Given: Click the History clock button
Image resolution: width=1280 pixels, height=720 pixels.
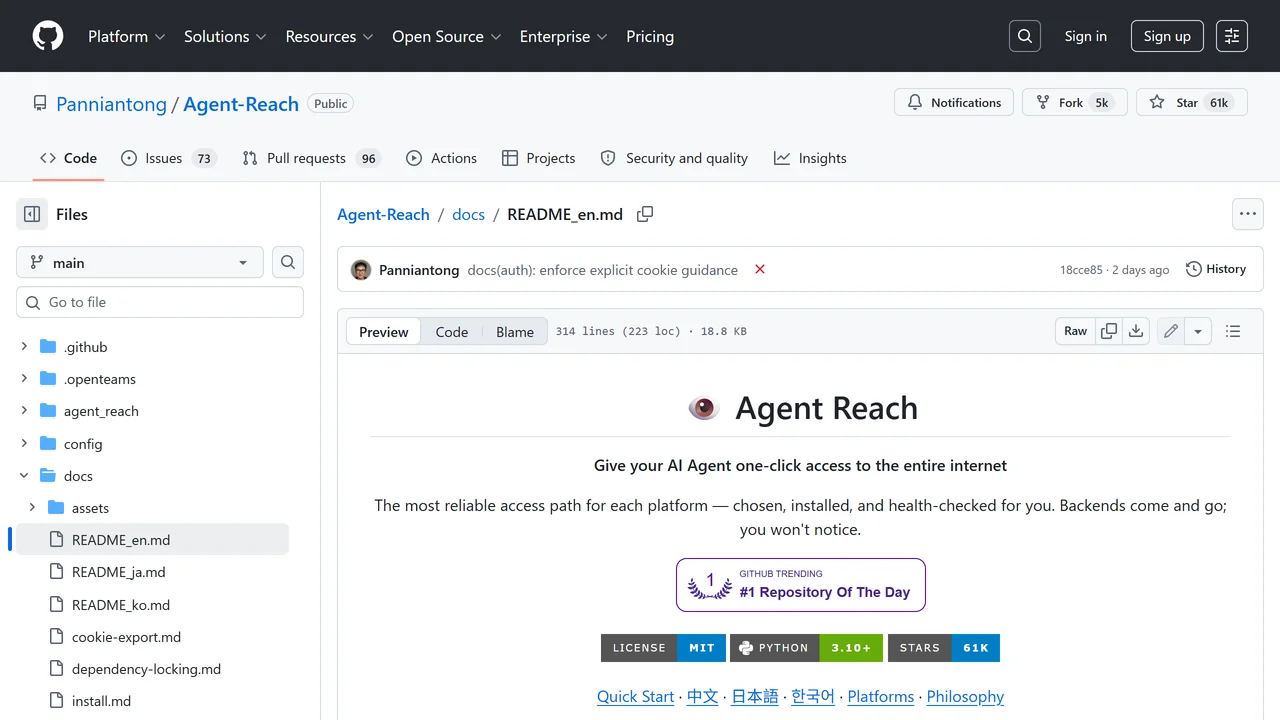Looking at the screenshot, I should [x=1216, y=269].
